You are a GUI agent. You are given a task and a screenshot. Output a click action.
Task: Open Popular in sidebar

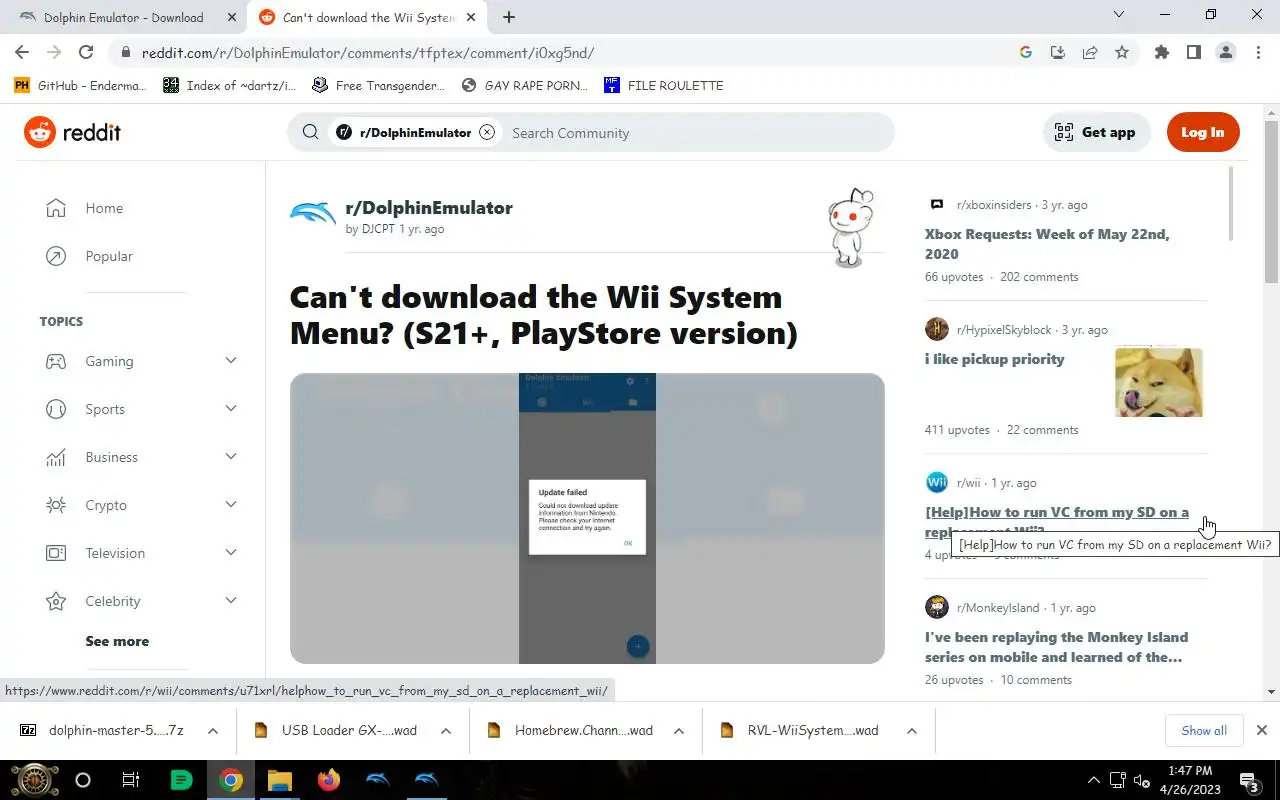click(x=109, y=256)
